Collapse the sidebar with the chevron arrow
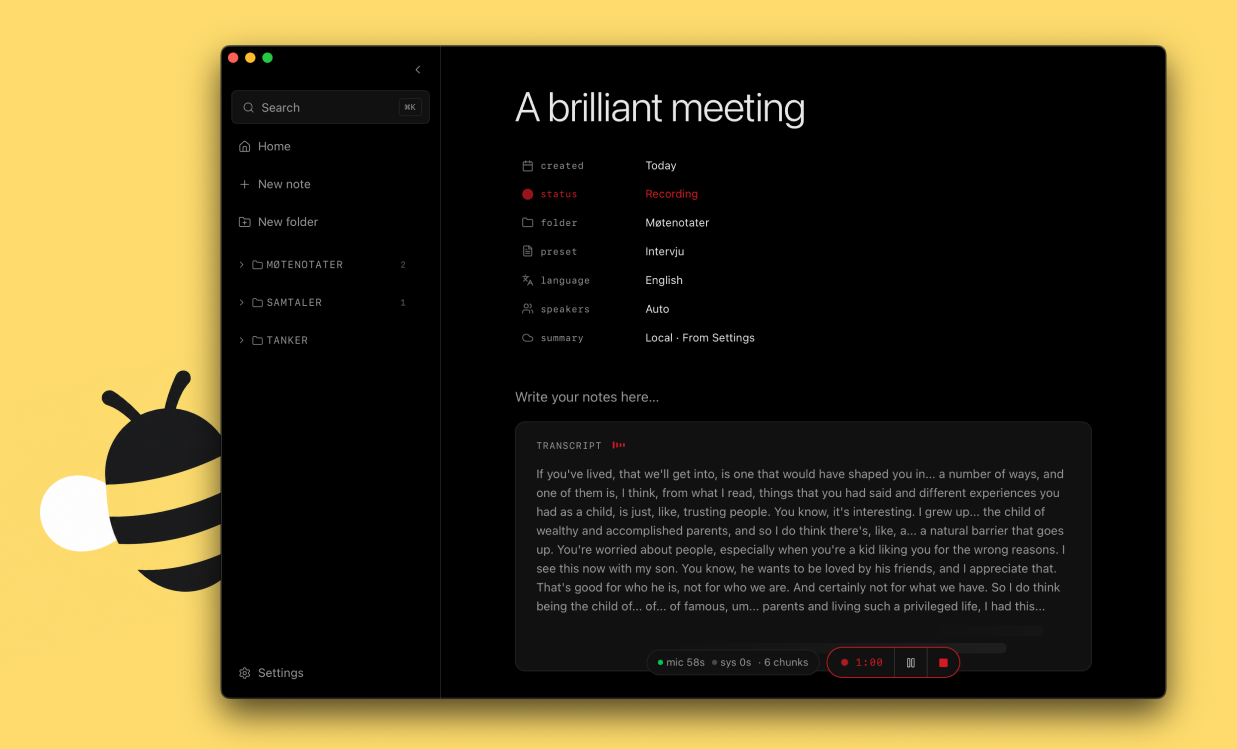Screen dimensions: 1237x749 coord(418,70)
